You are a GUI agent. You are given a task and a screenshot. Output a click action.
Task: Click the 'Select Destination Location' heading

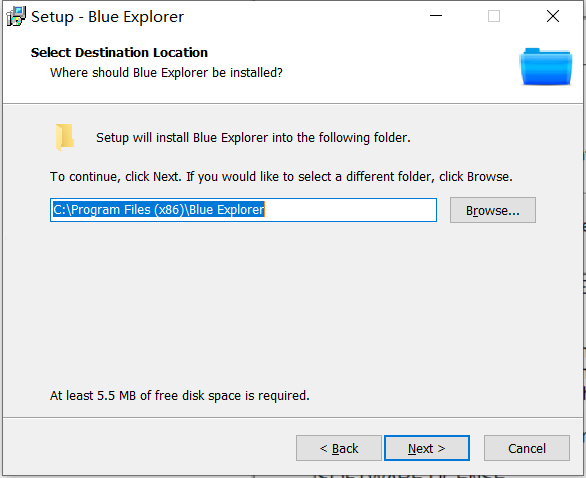(x=119, y=53)
